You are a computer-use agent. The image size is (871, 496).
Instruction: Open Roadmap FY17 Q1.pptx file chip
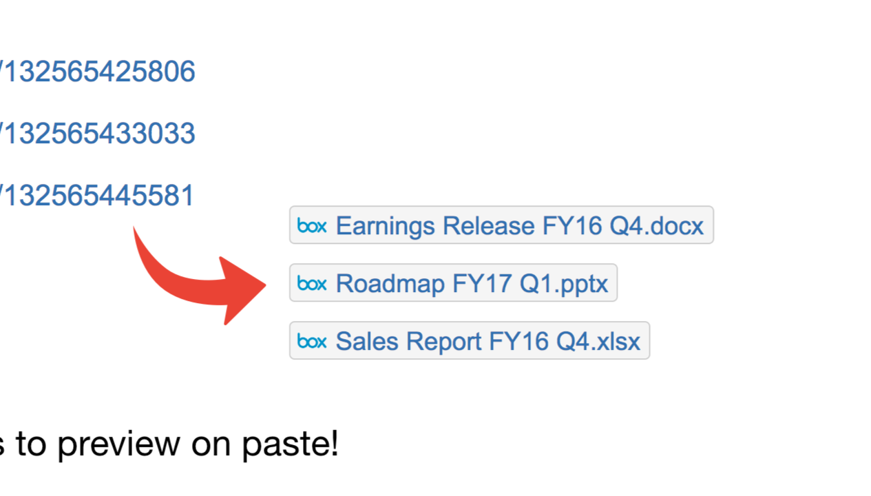[471, 284]
